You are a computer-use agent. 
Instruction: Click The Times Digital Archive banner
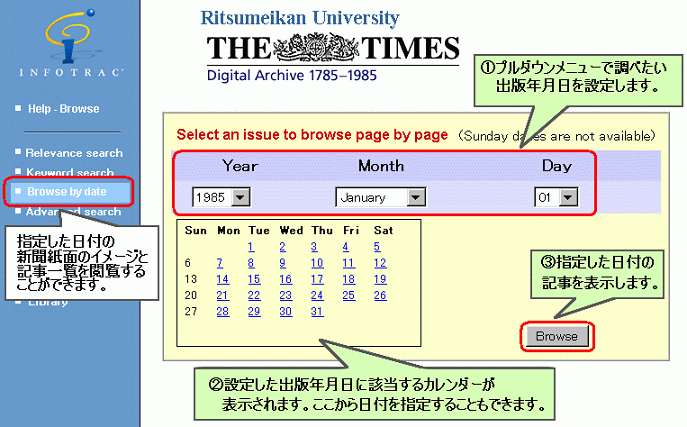point(333,56)
